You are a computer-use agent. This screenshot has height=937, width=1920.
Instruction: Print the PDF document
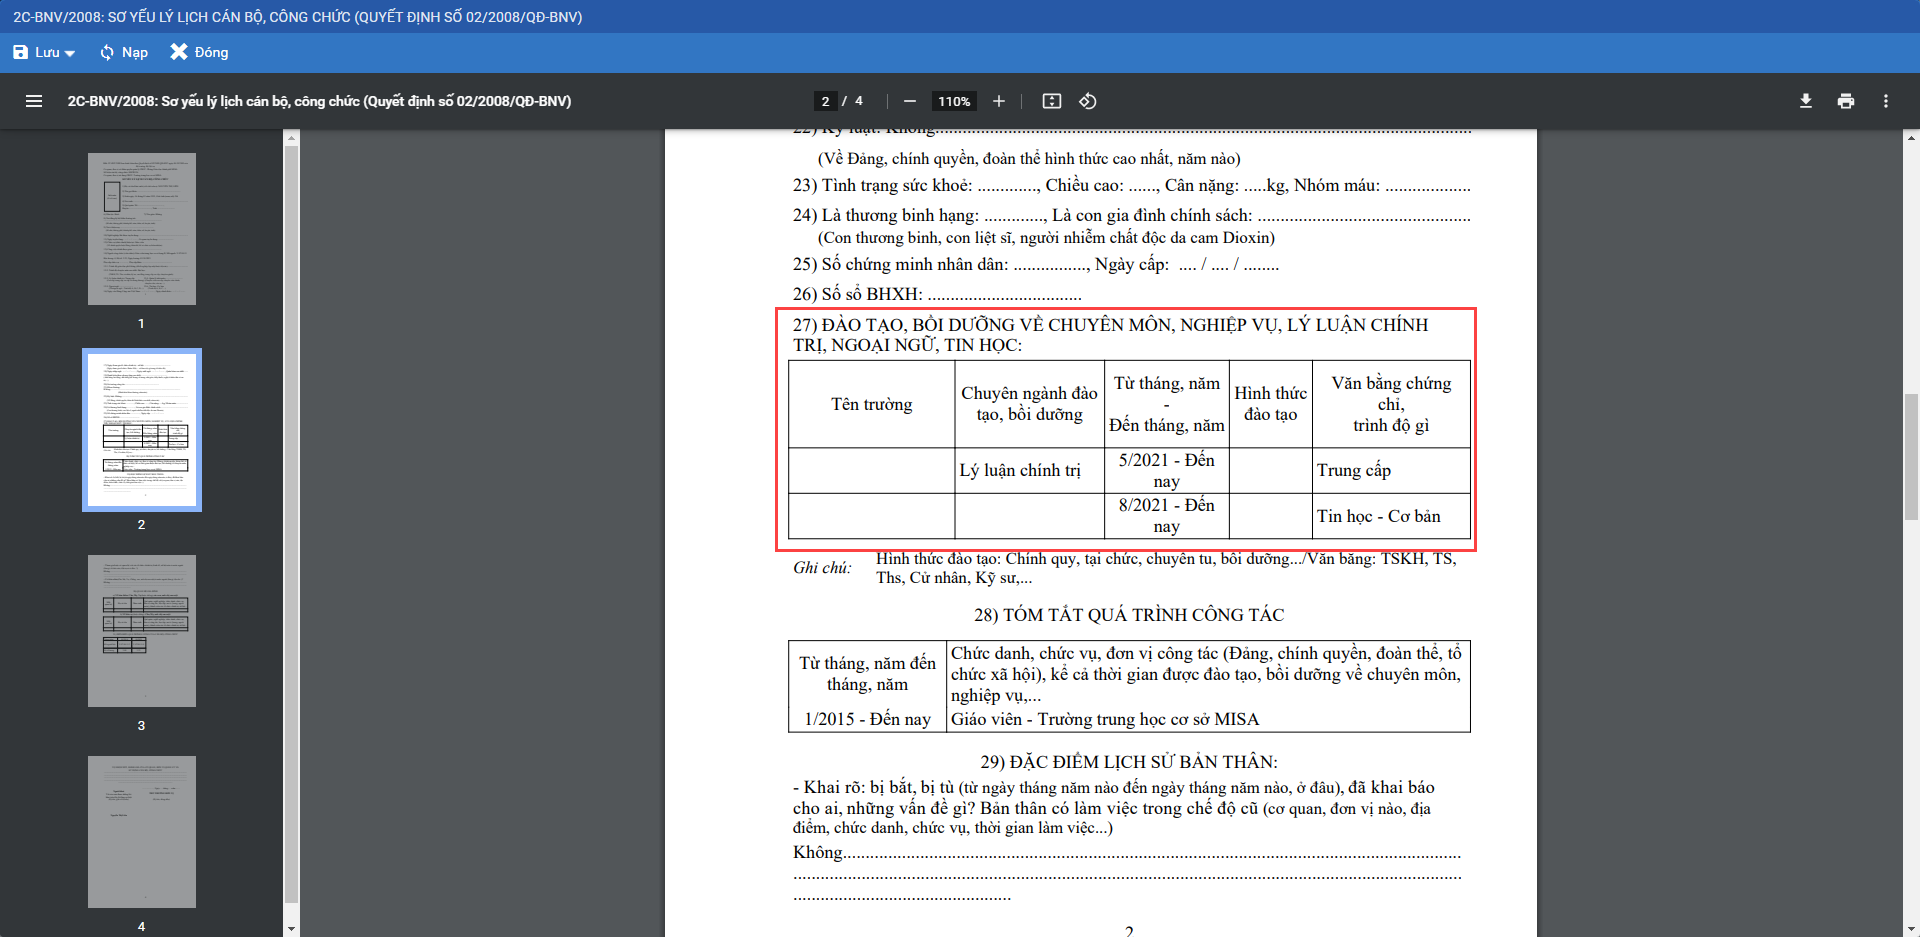1845,101
